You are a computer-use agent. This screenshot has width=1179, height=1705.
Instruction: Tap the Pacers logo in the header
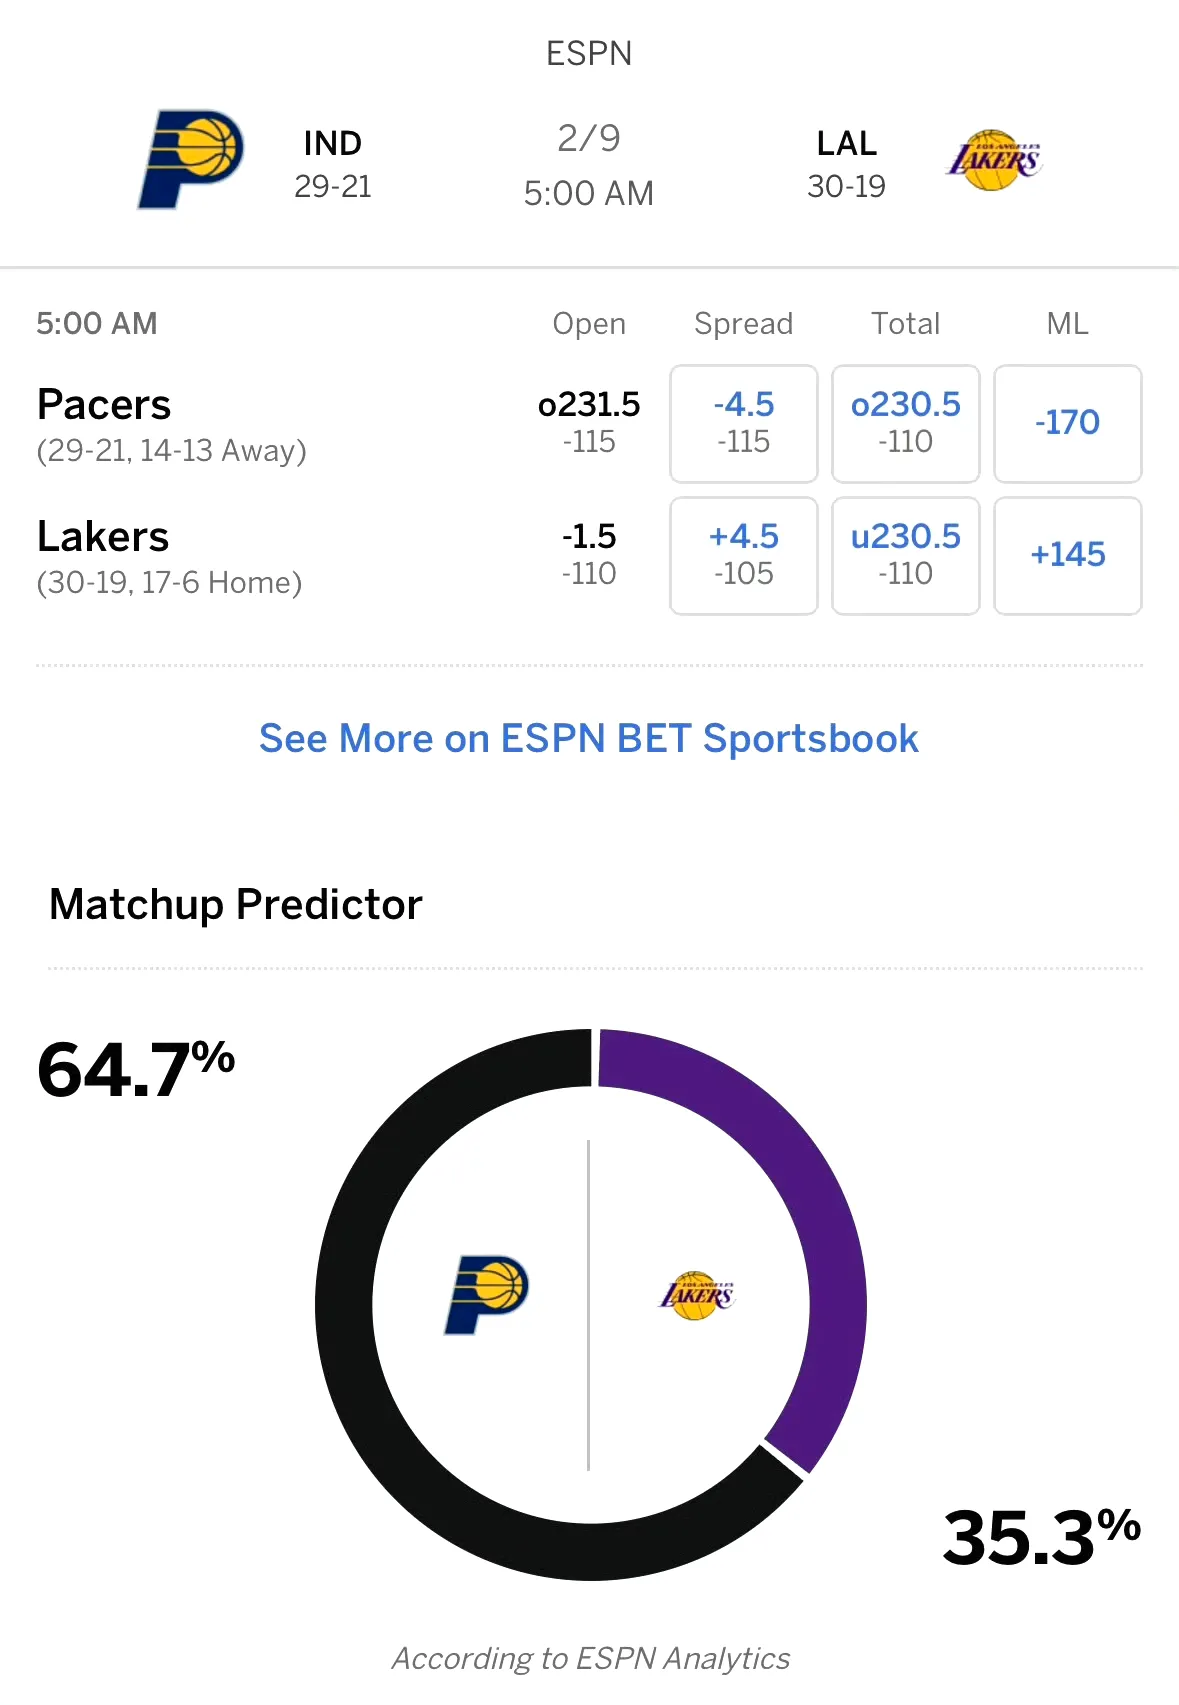[x=190, y=160]
